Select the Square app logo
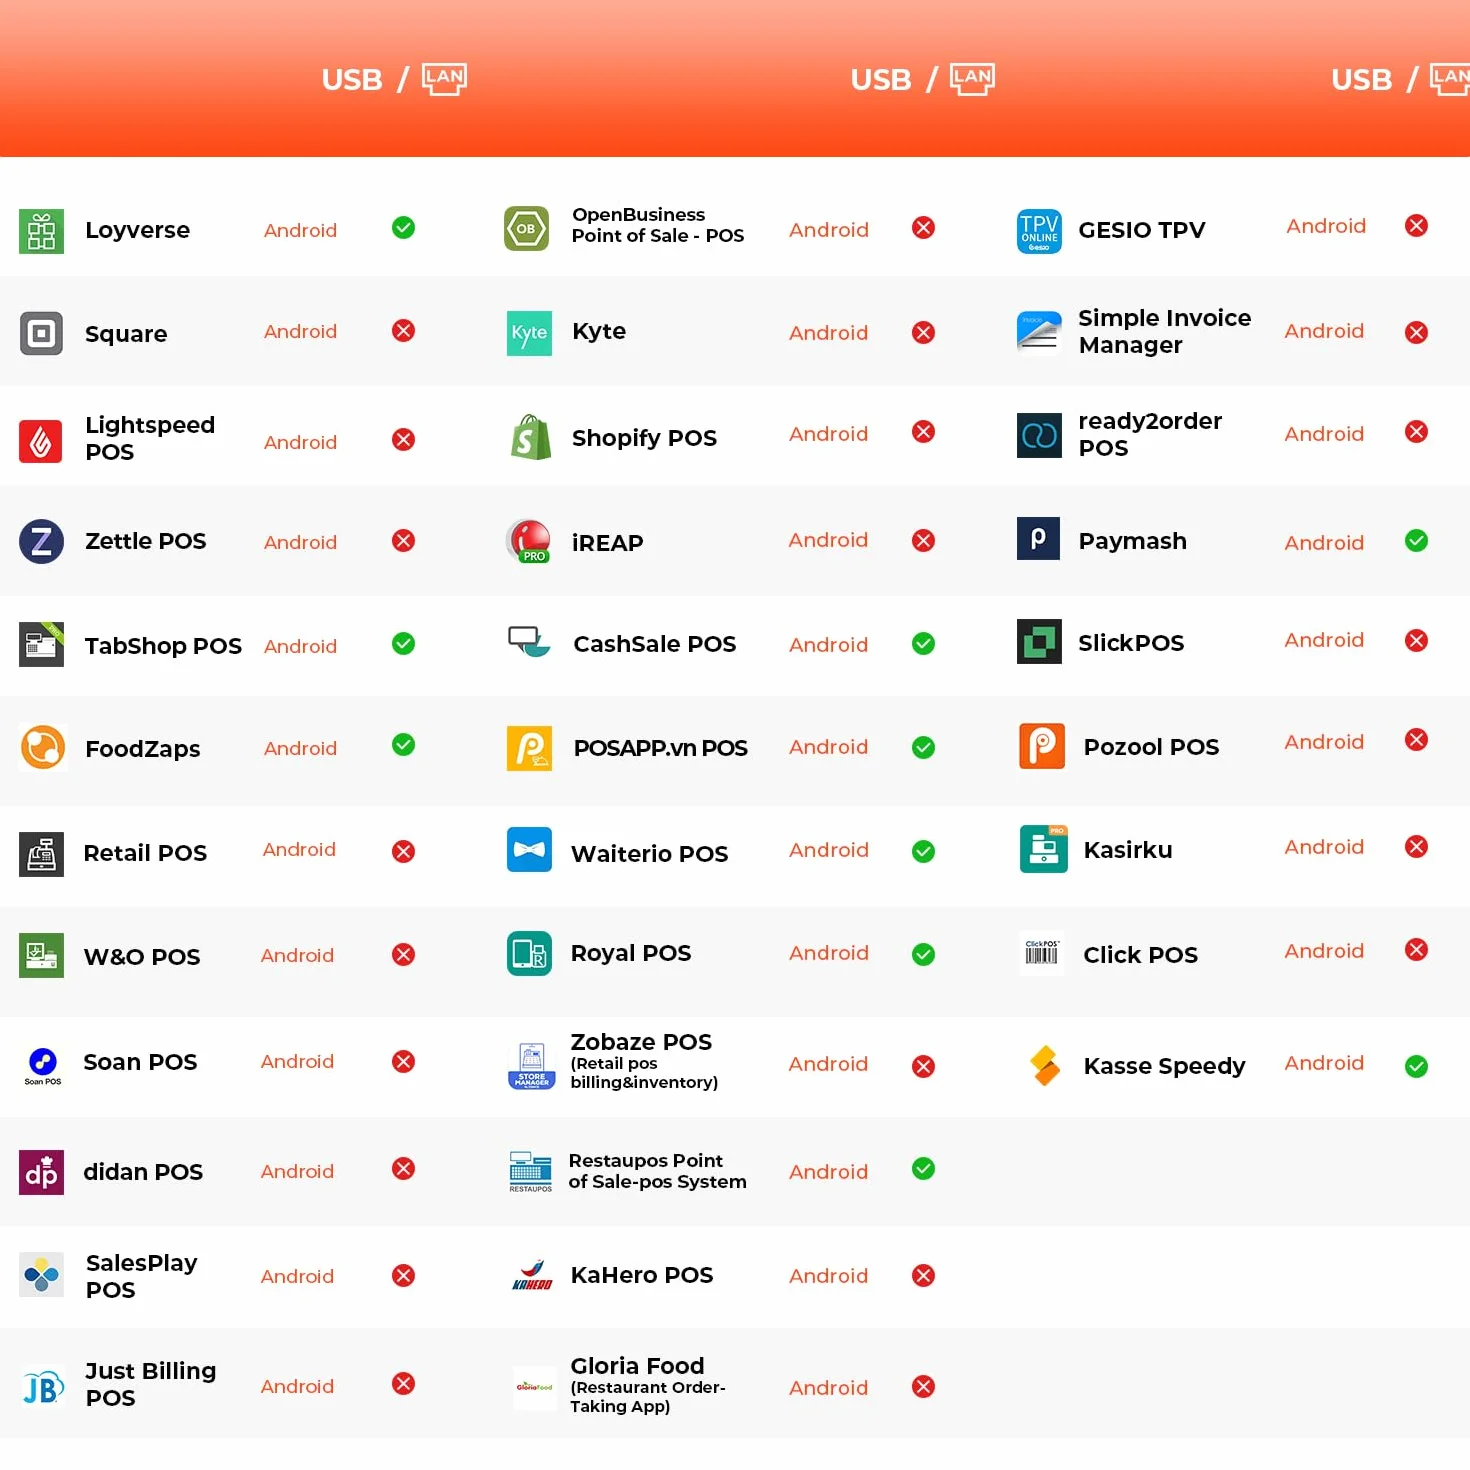 pyautogui.click(x=41, y=333)
